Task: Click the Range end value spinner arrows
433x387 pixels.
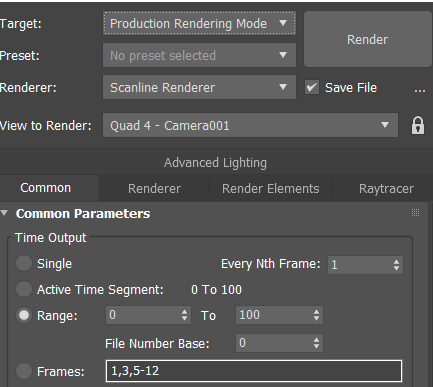Action: pyautogui.click(x=316, y=315)
